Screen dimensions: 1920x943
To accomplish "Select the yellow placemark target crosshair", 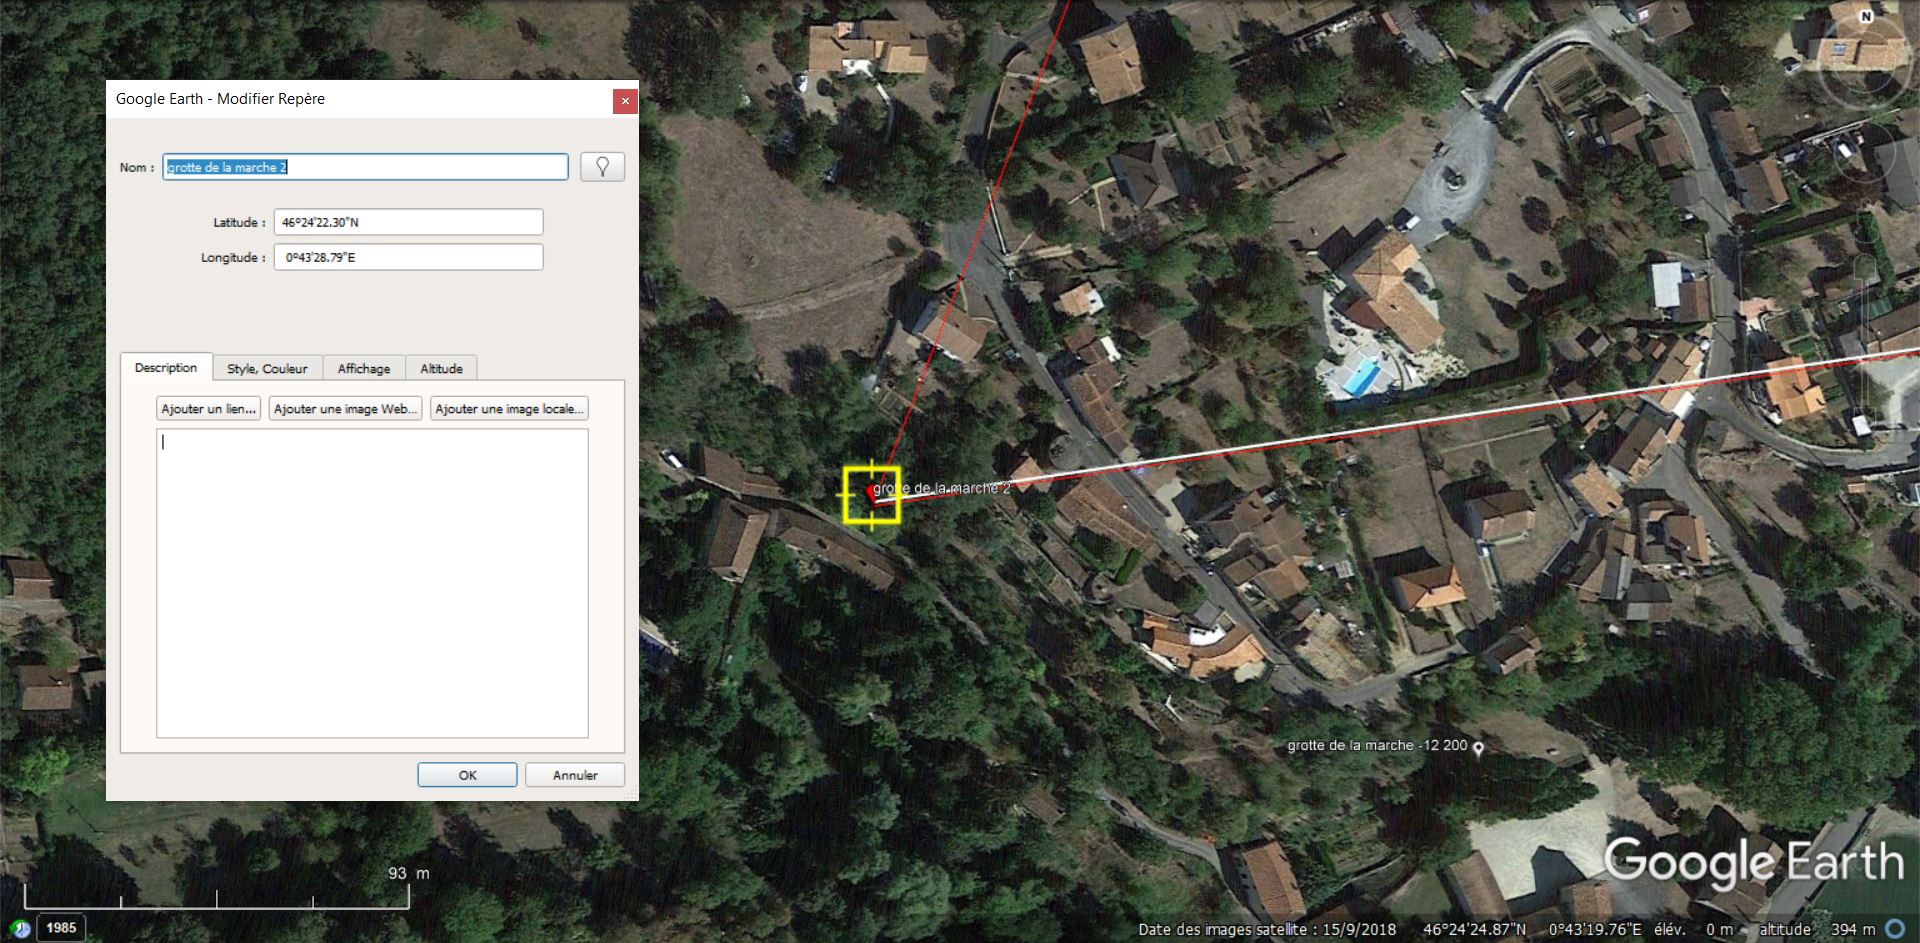I will pyautogui.click(x=872, y=494).
